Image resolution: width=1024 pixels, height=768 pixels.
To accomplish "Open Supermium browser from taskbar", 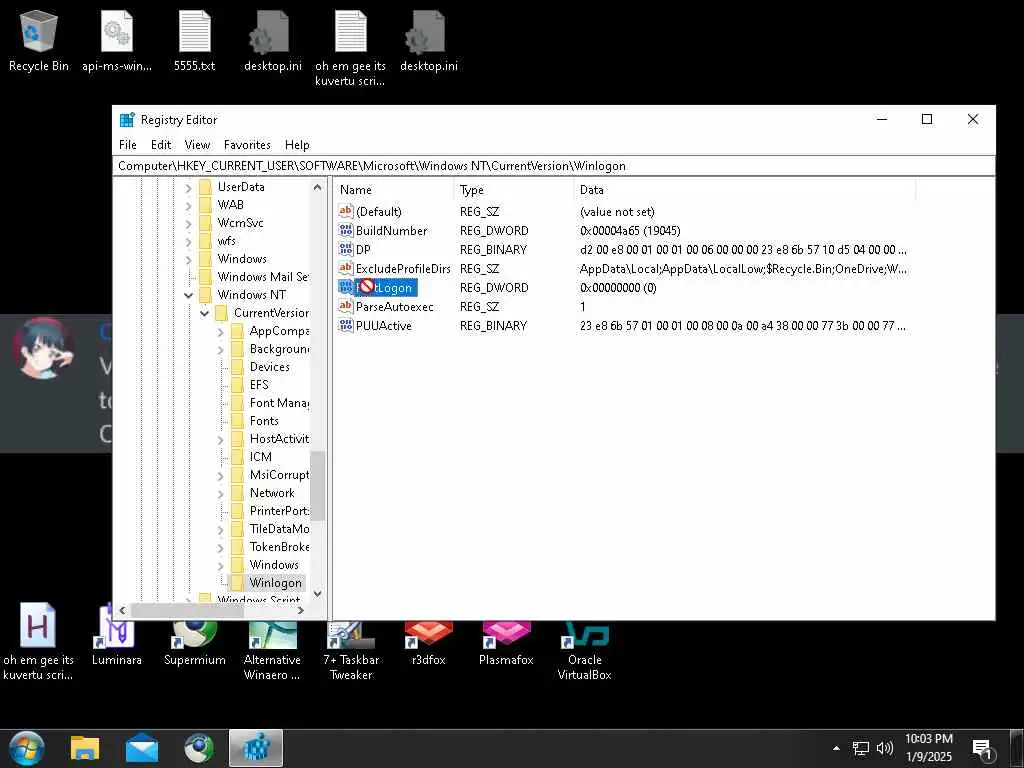I will (199, 748).
